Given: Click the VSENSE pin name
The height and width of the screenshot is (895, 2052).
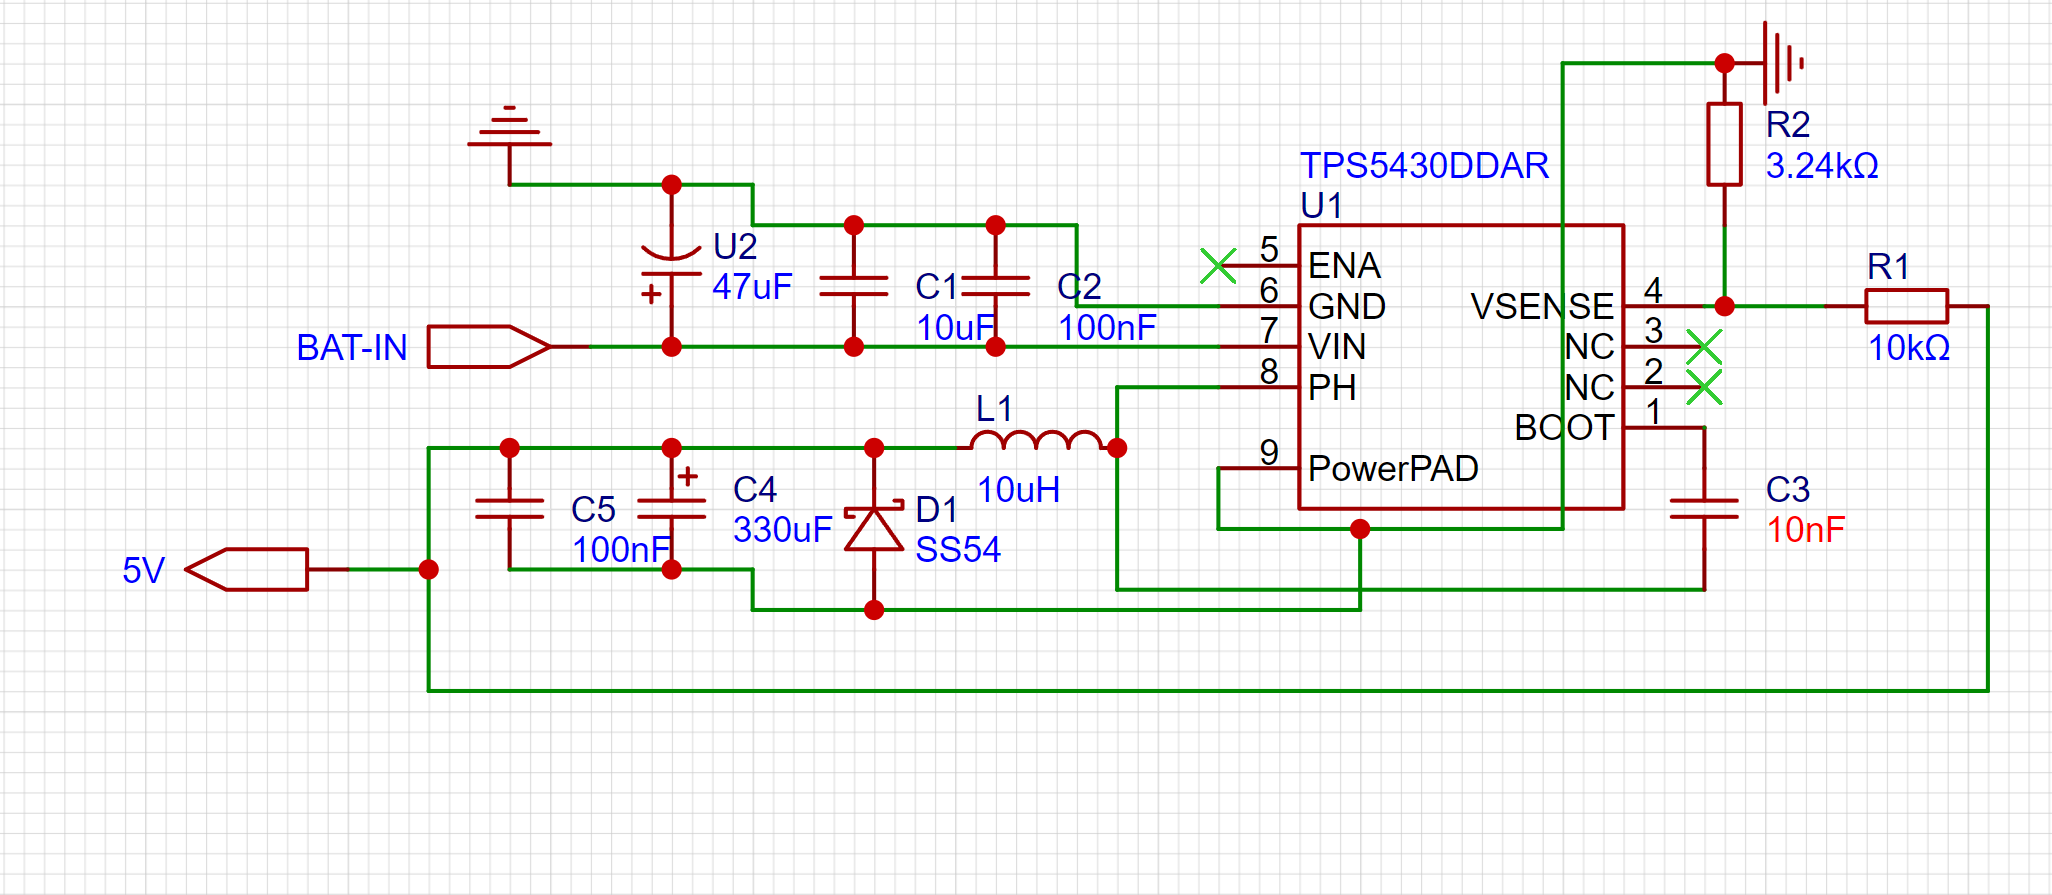Looking at the screenshot, I should click(x=1542, y=307).
